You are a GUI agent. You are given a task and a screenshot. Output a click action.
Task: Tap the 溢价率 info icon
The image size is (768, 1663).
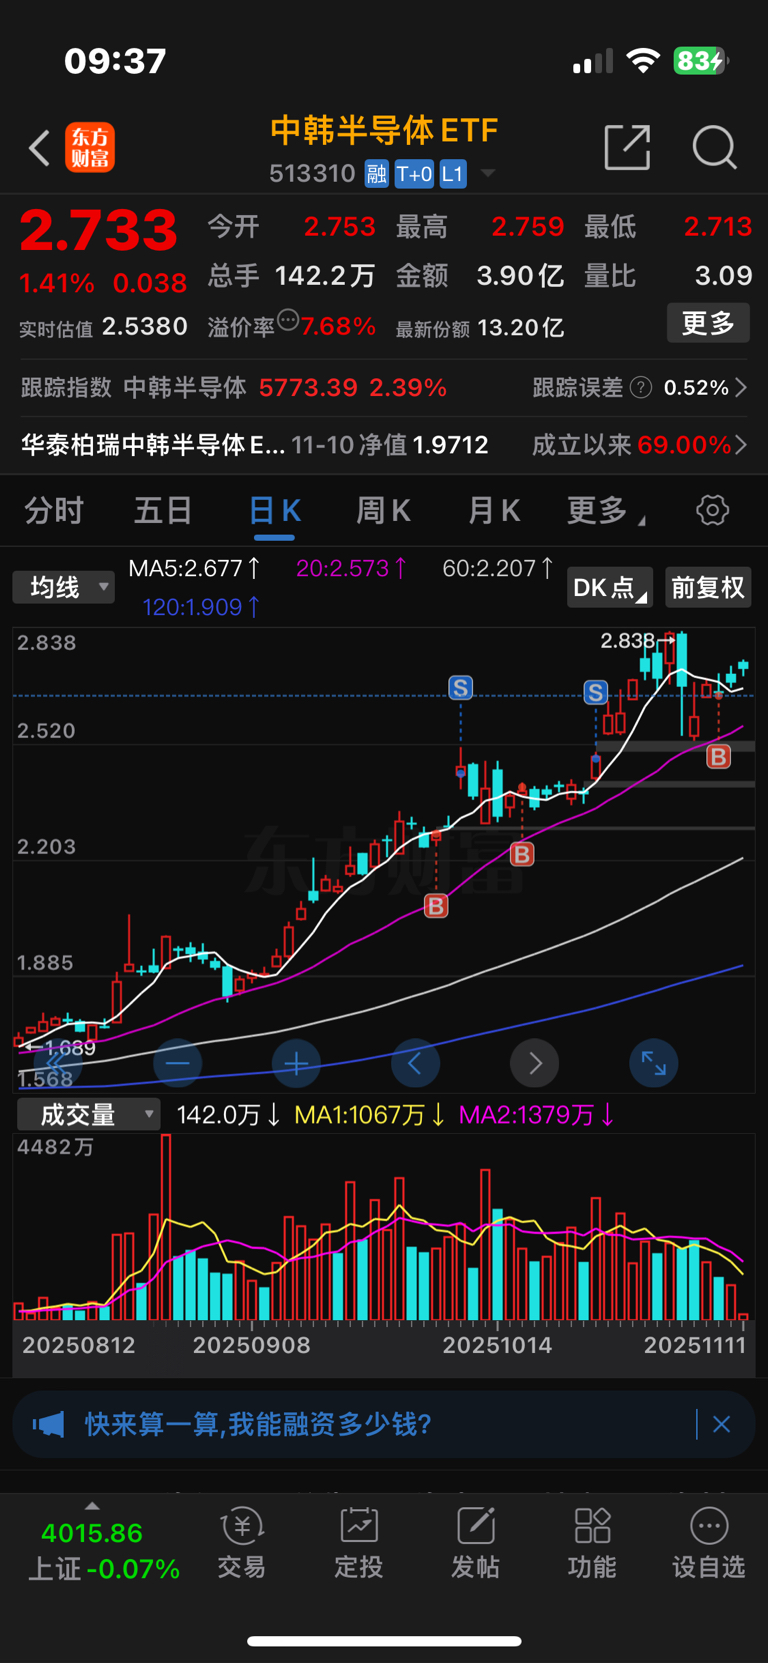(x=288, y=321)
